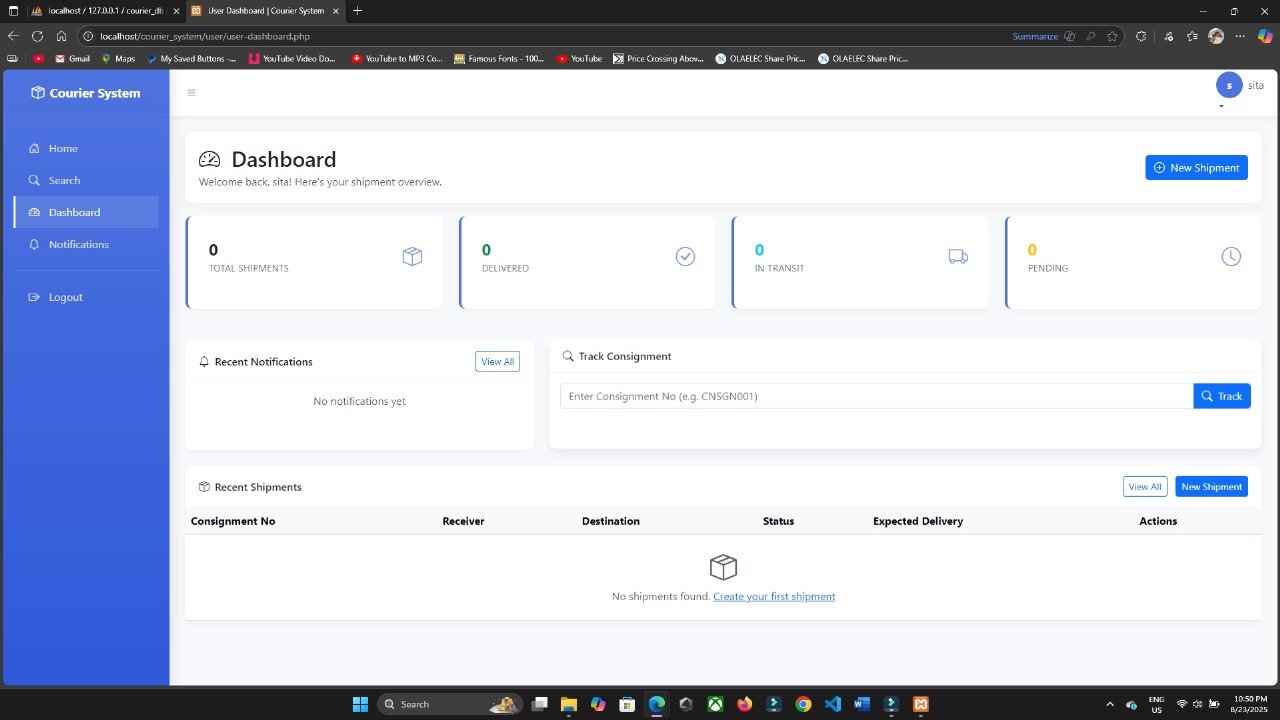The width and height of the screenshot is (1280, 720).
Task: Go to Notifications in sidebar
Action: point(78,245)
